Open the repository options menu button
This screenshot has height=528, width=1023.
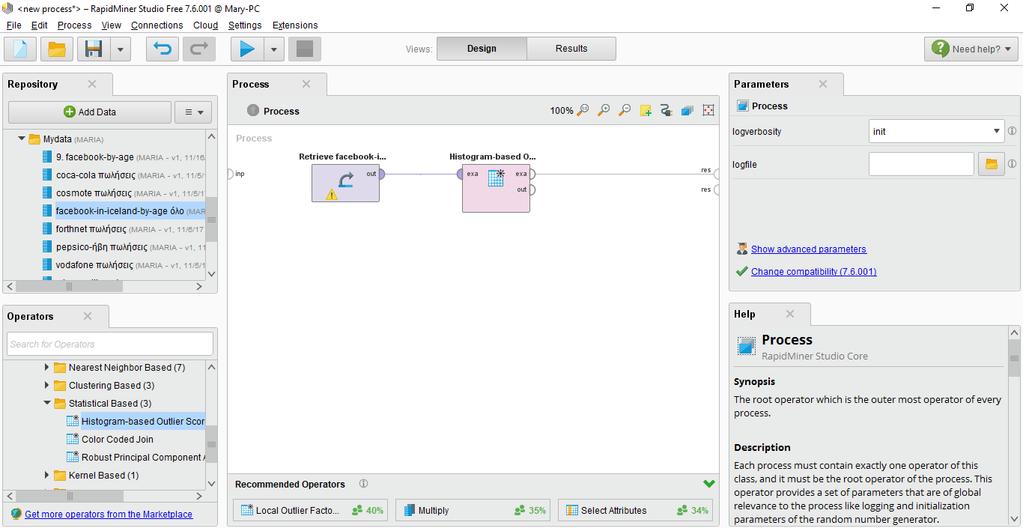[193, 112]
